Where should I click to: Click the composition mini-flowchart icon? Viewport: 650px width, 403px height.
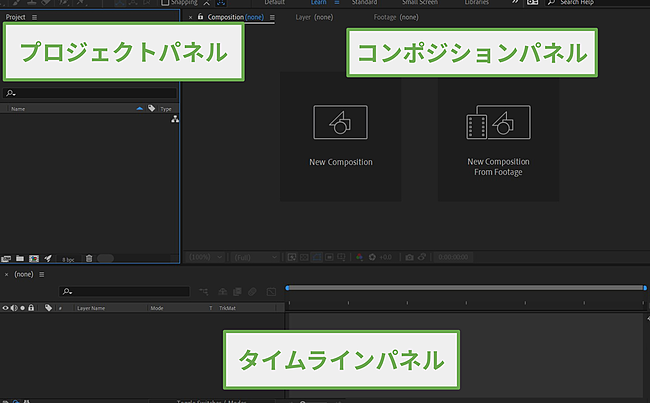204,292
